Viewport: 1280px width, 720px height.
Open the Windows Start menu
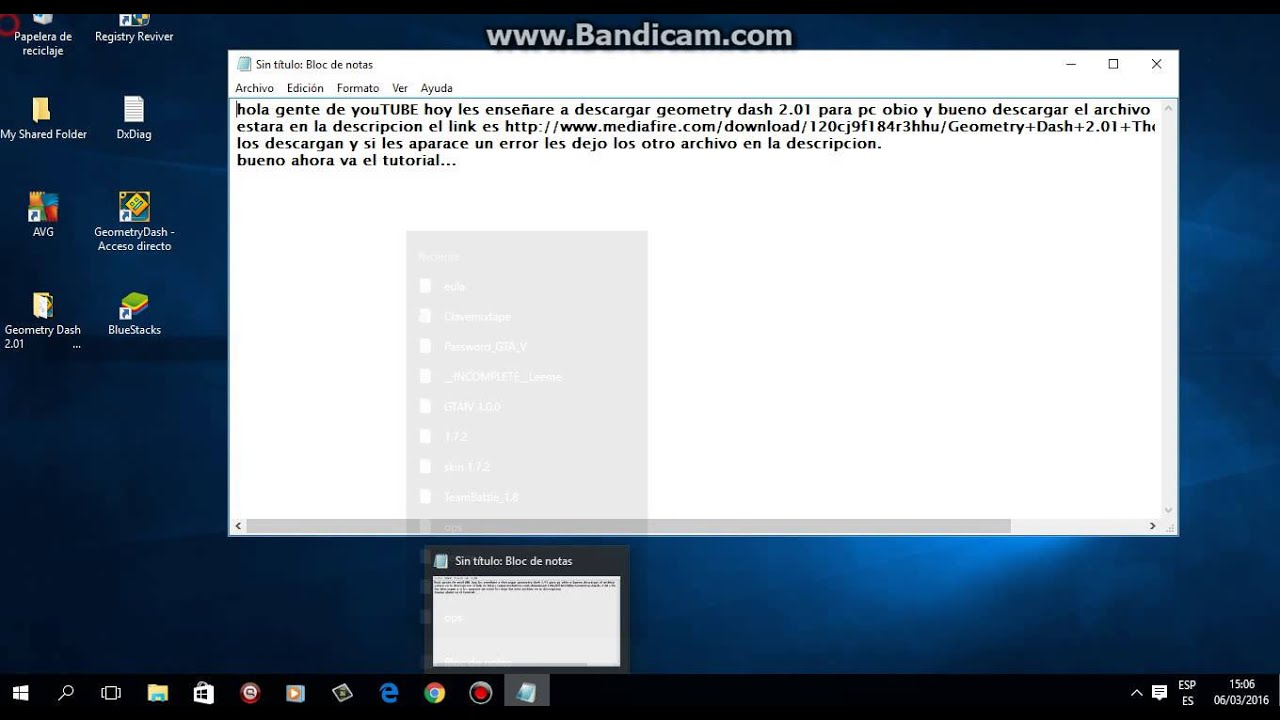point(20,692)
